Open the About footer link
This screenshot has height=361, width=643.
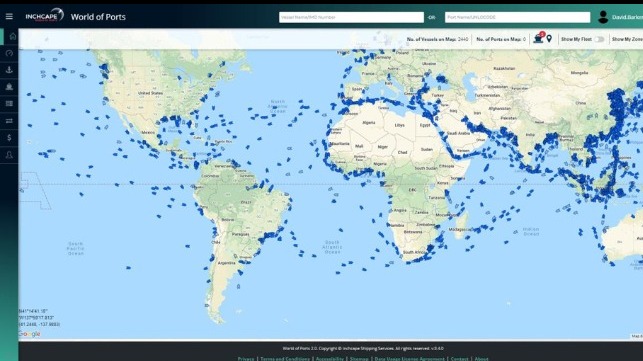(x=481, y=359)
